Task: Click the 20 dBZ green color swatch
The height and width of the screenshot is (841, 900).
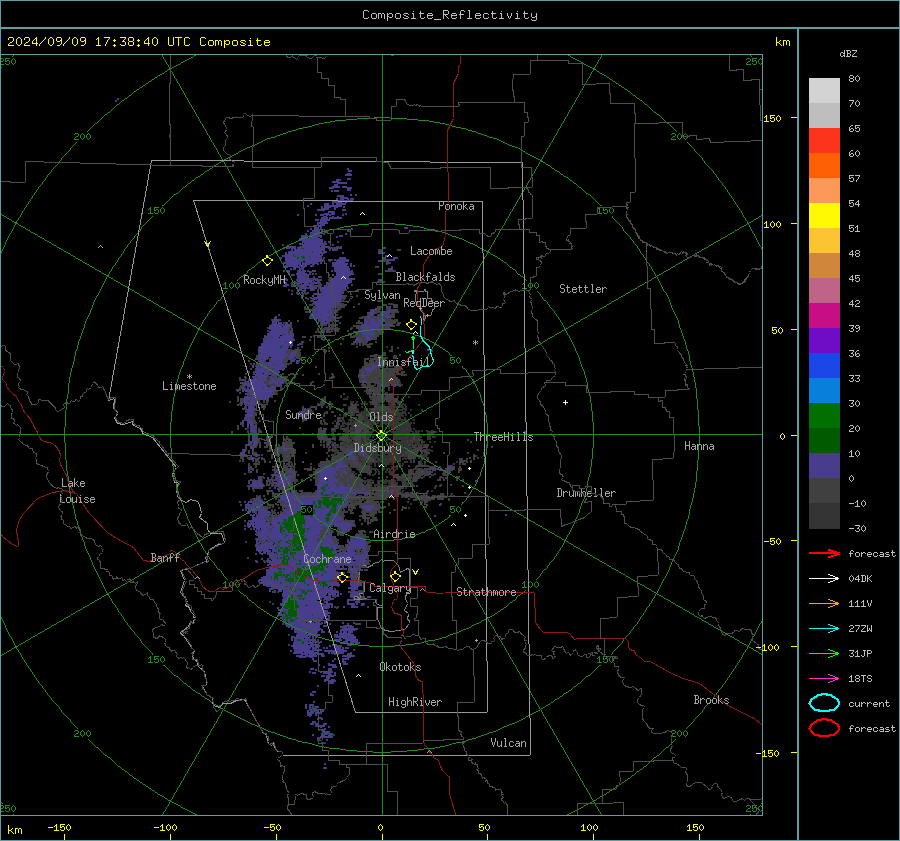Action: click(x=824, y=416)
